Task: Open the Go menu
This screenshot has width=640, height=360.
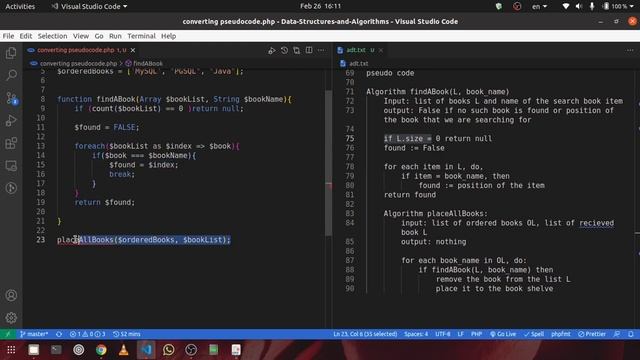Action: [99, 36]
